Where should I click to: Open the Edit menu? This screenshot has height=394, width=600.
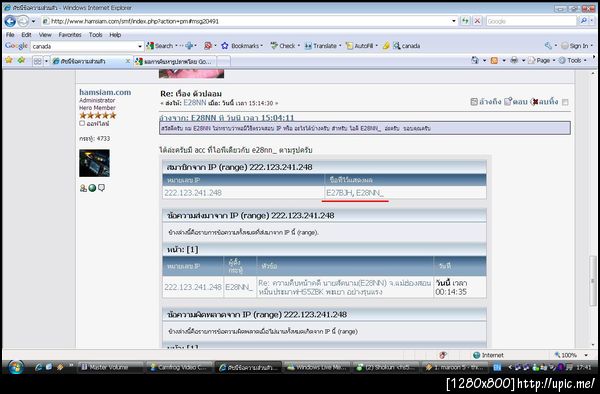coord(26,34)
